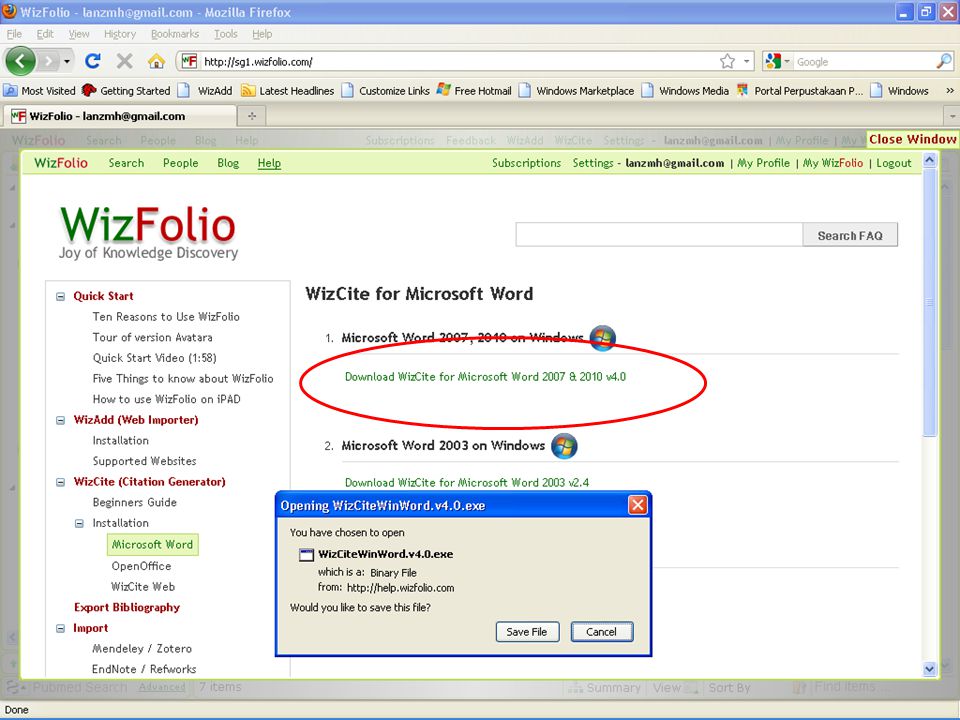Open the Most Visited bookmark folder

tap(39, 91)
